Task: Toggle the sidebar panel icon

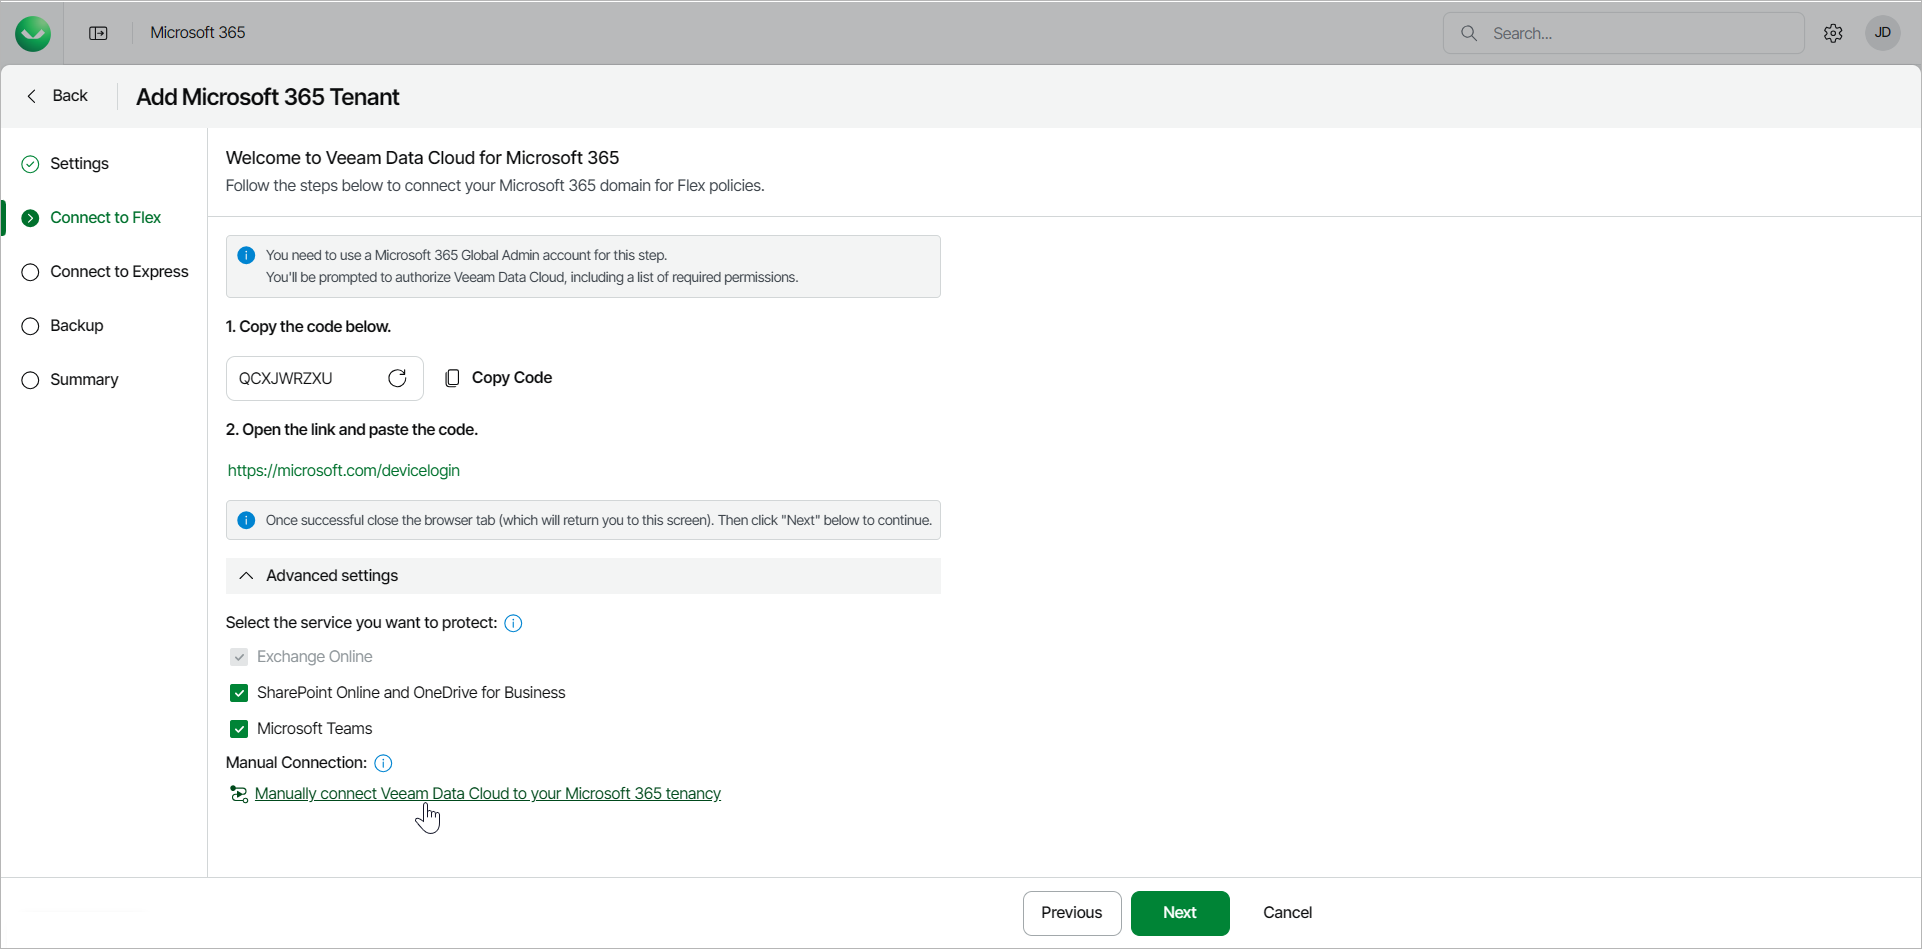Action: [x=98, y=33]
